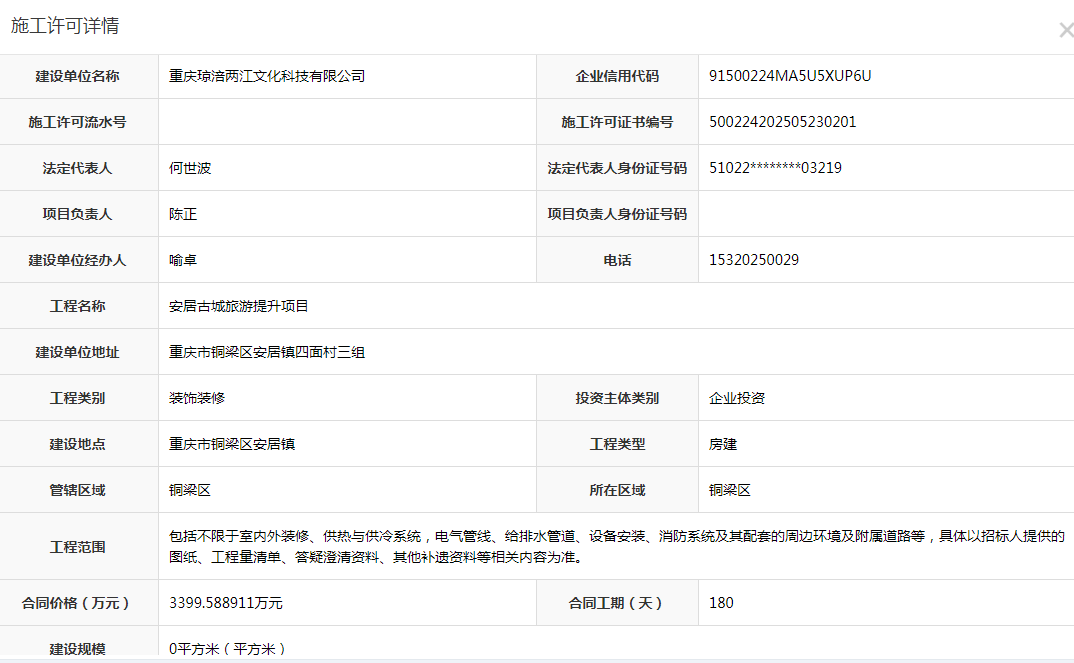The width and height of the screenshot is (1074, 663).
Task: Click project manager name 陈正
Action: (x=183, y=214)
